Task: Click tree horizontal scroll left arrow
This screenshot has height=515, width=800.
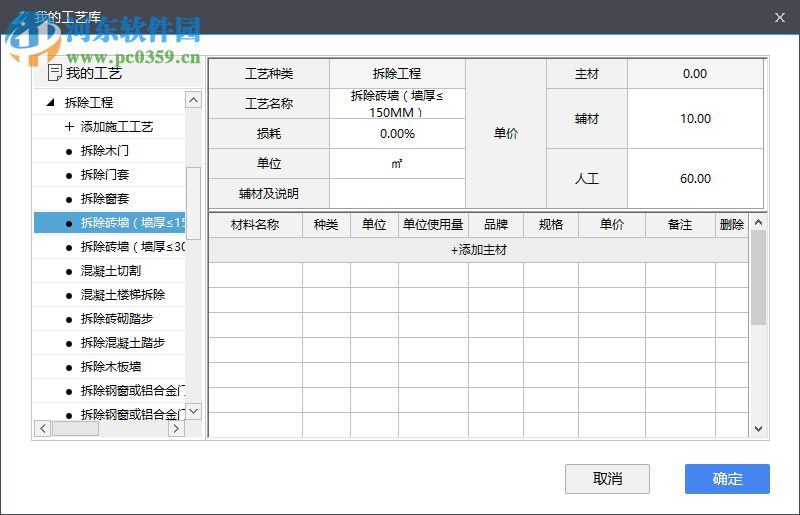Action: (x=42, y=428)
